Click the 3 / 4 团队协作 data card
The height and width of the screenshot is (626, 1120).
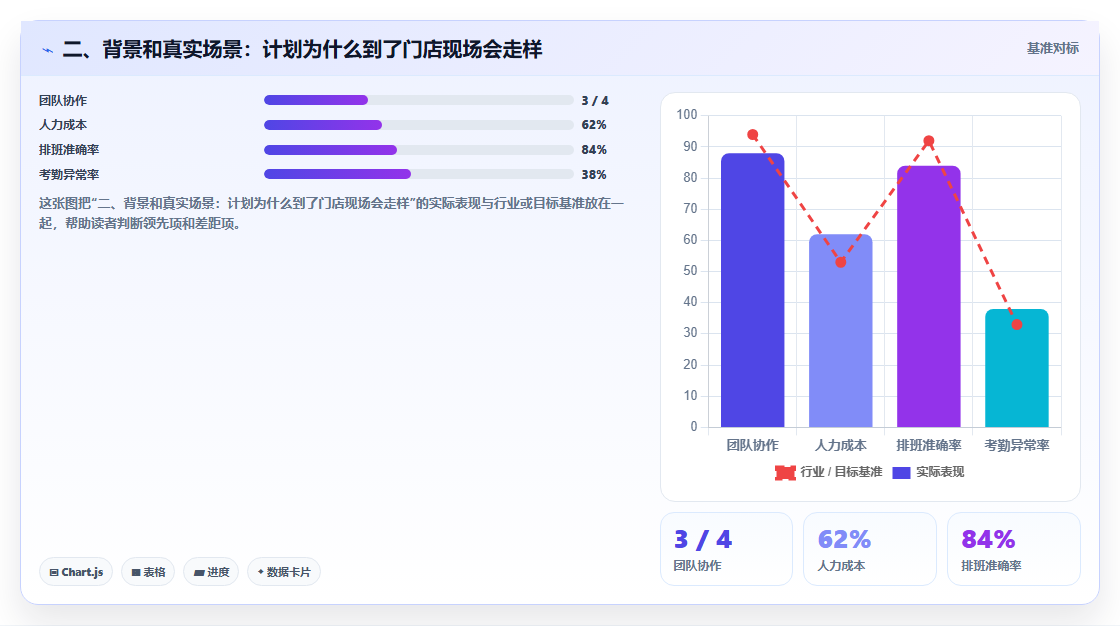(726, 549)
